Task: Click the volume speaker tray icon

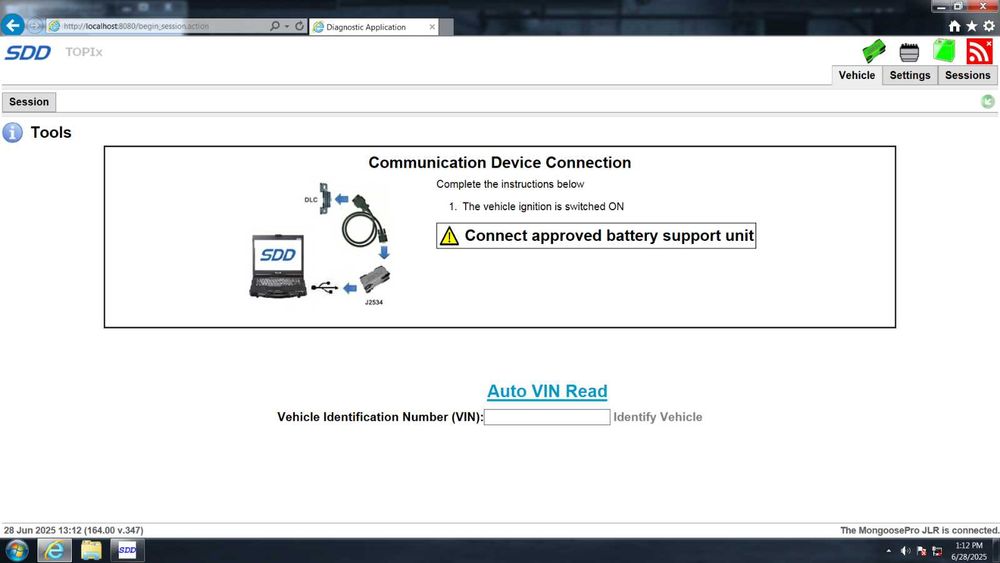Action: 906,551
